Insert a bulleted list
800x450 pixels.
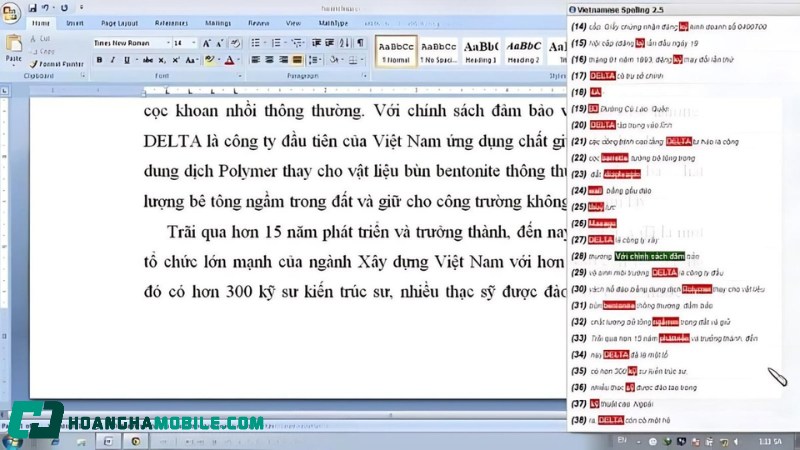[256, 43]
